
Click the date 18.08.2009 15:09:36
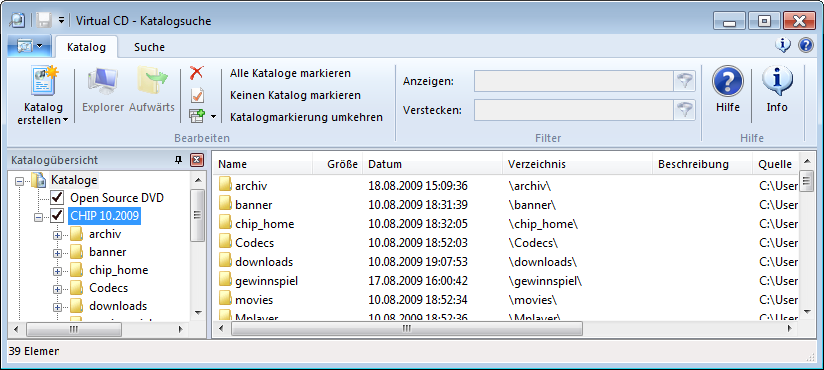(418, 186)
